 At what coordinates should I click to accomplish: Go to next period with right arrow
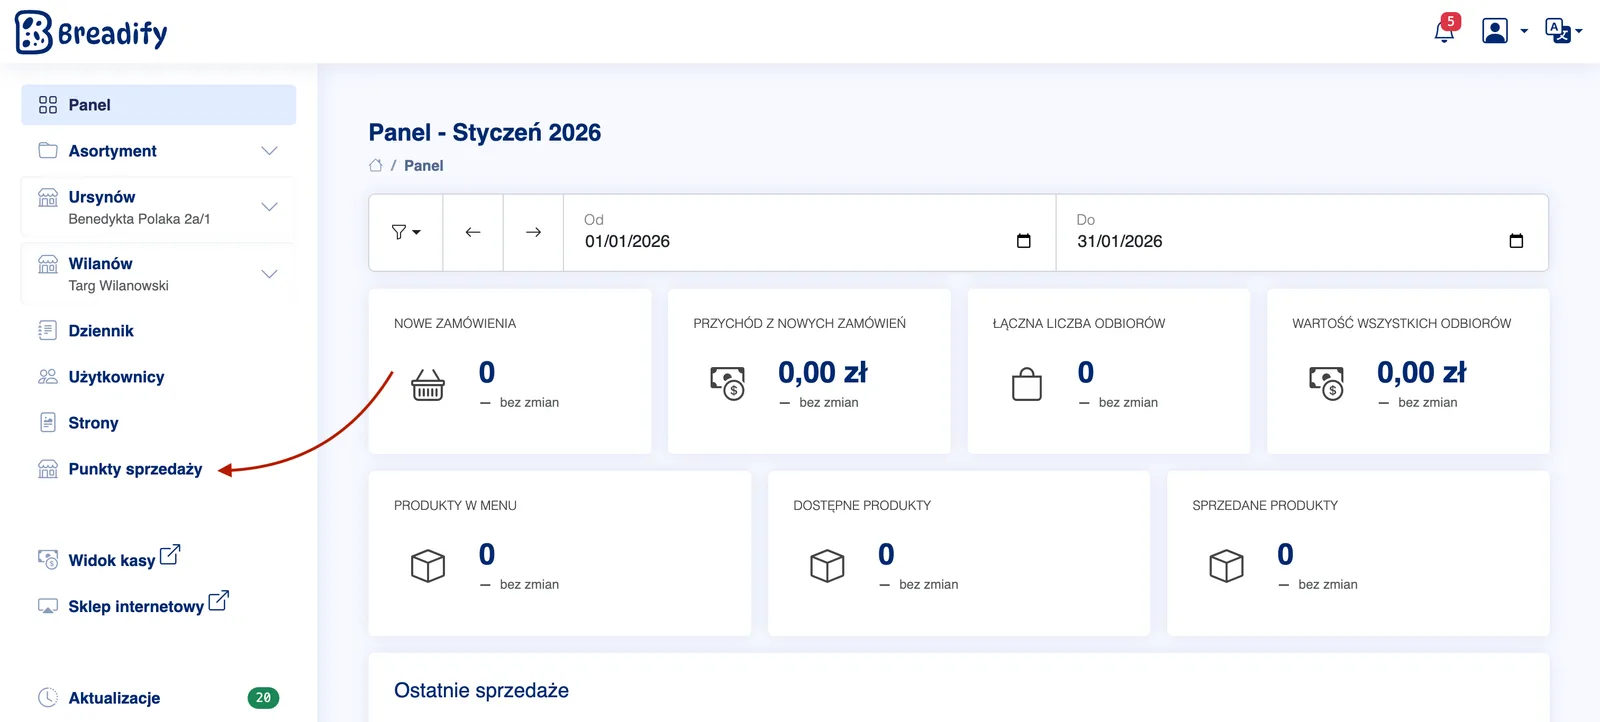click(533, 232)
